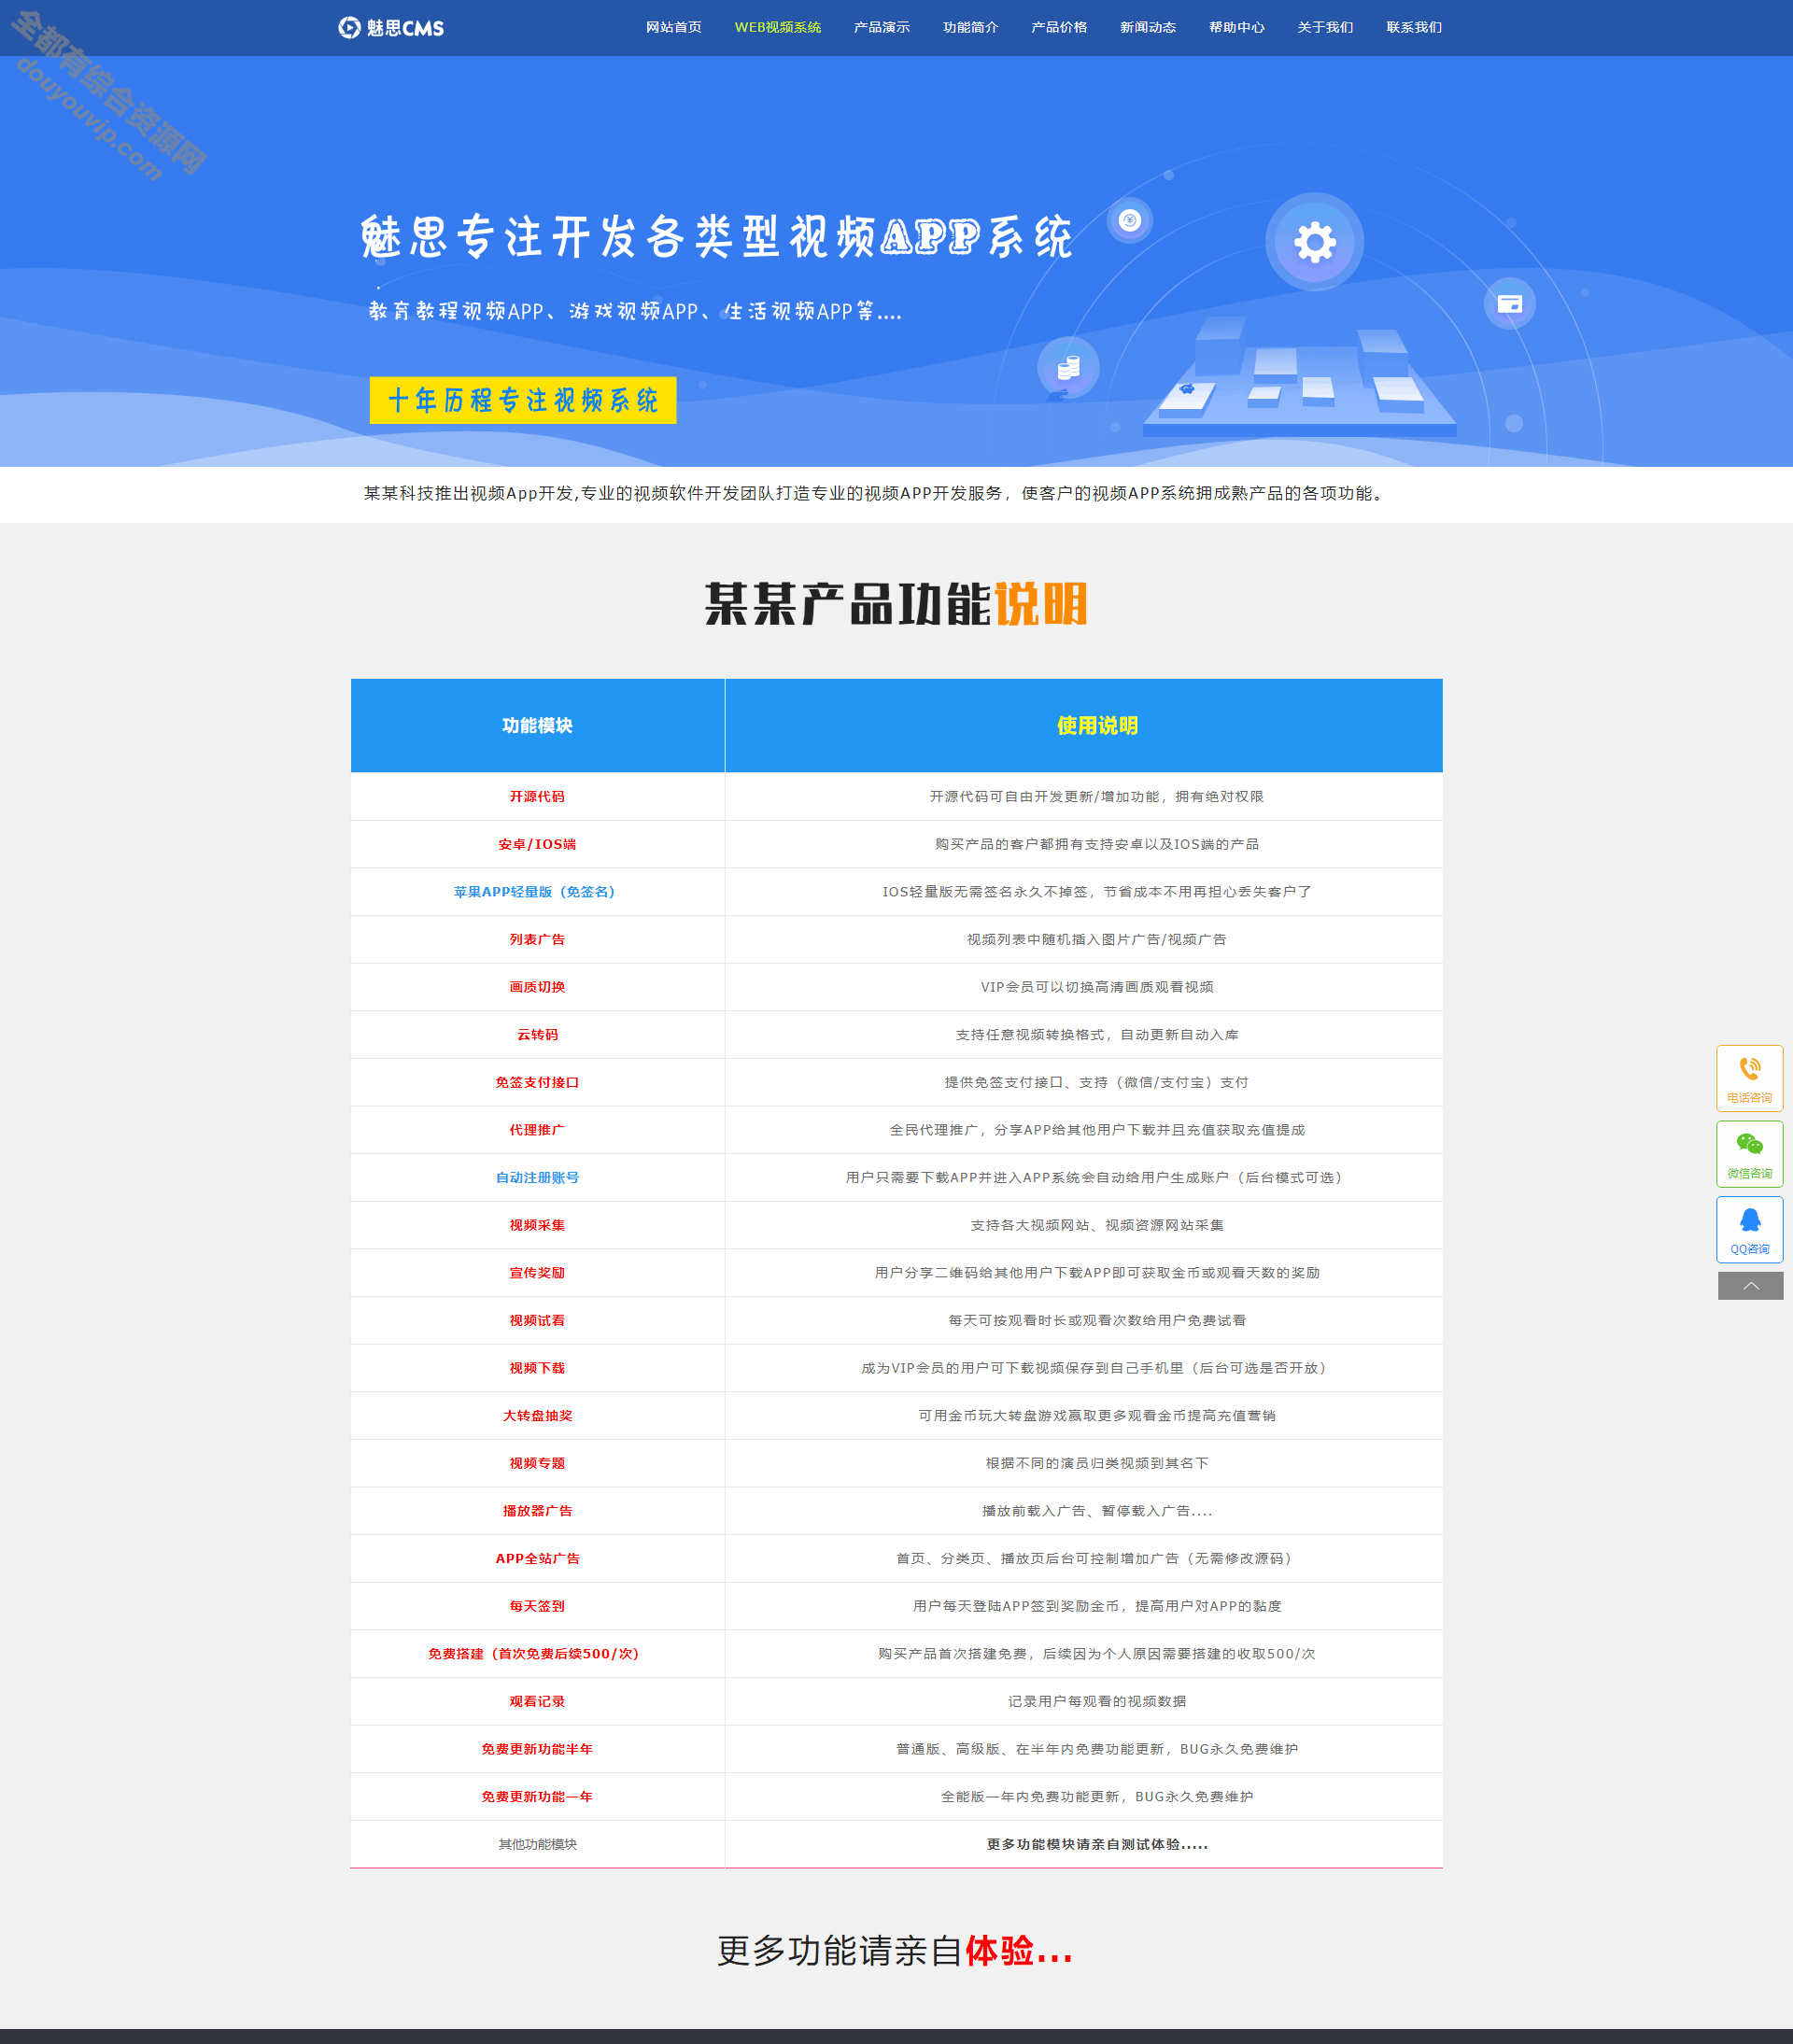The width and height of the screenshot is (1793, 2044).
Task: Select the 代理推广 row label
Action: coord(537,1130)
